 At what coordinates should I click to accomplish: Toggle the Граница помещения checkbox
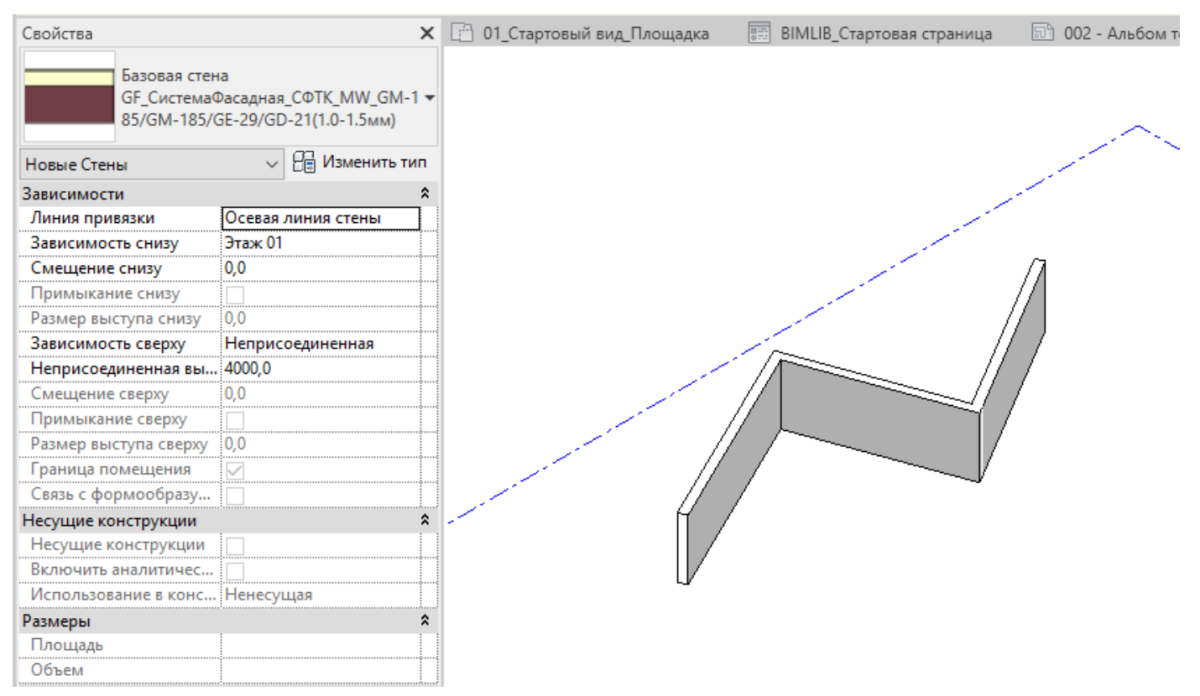[x=234, y=470]
